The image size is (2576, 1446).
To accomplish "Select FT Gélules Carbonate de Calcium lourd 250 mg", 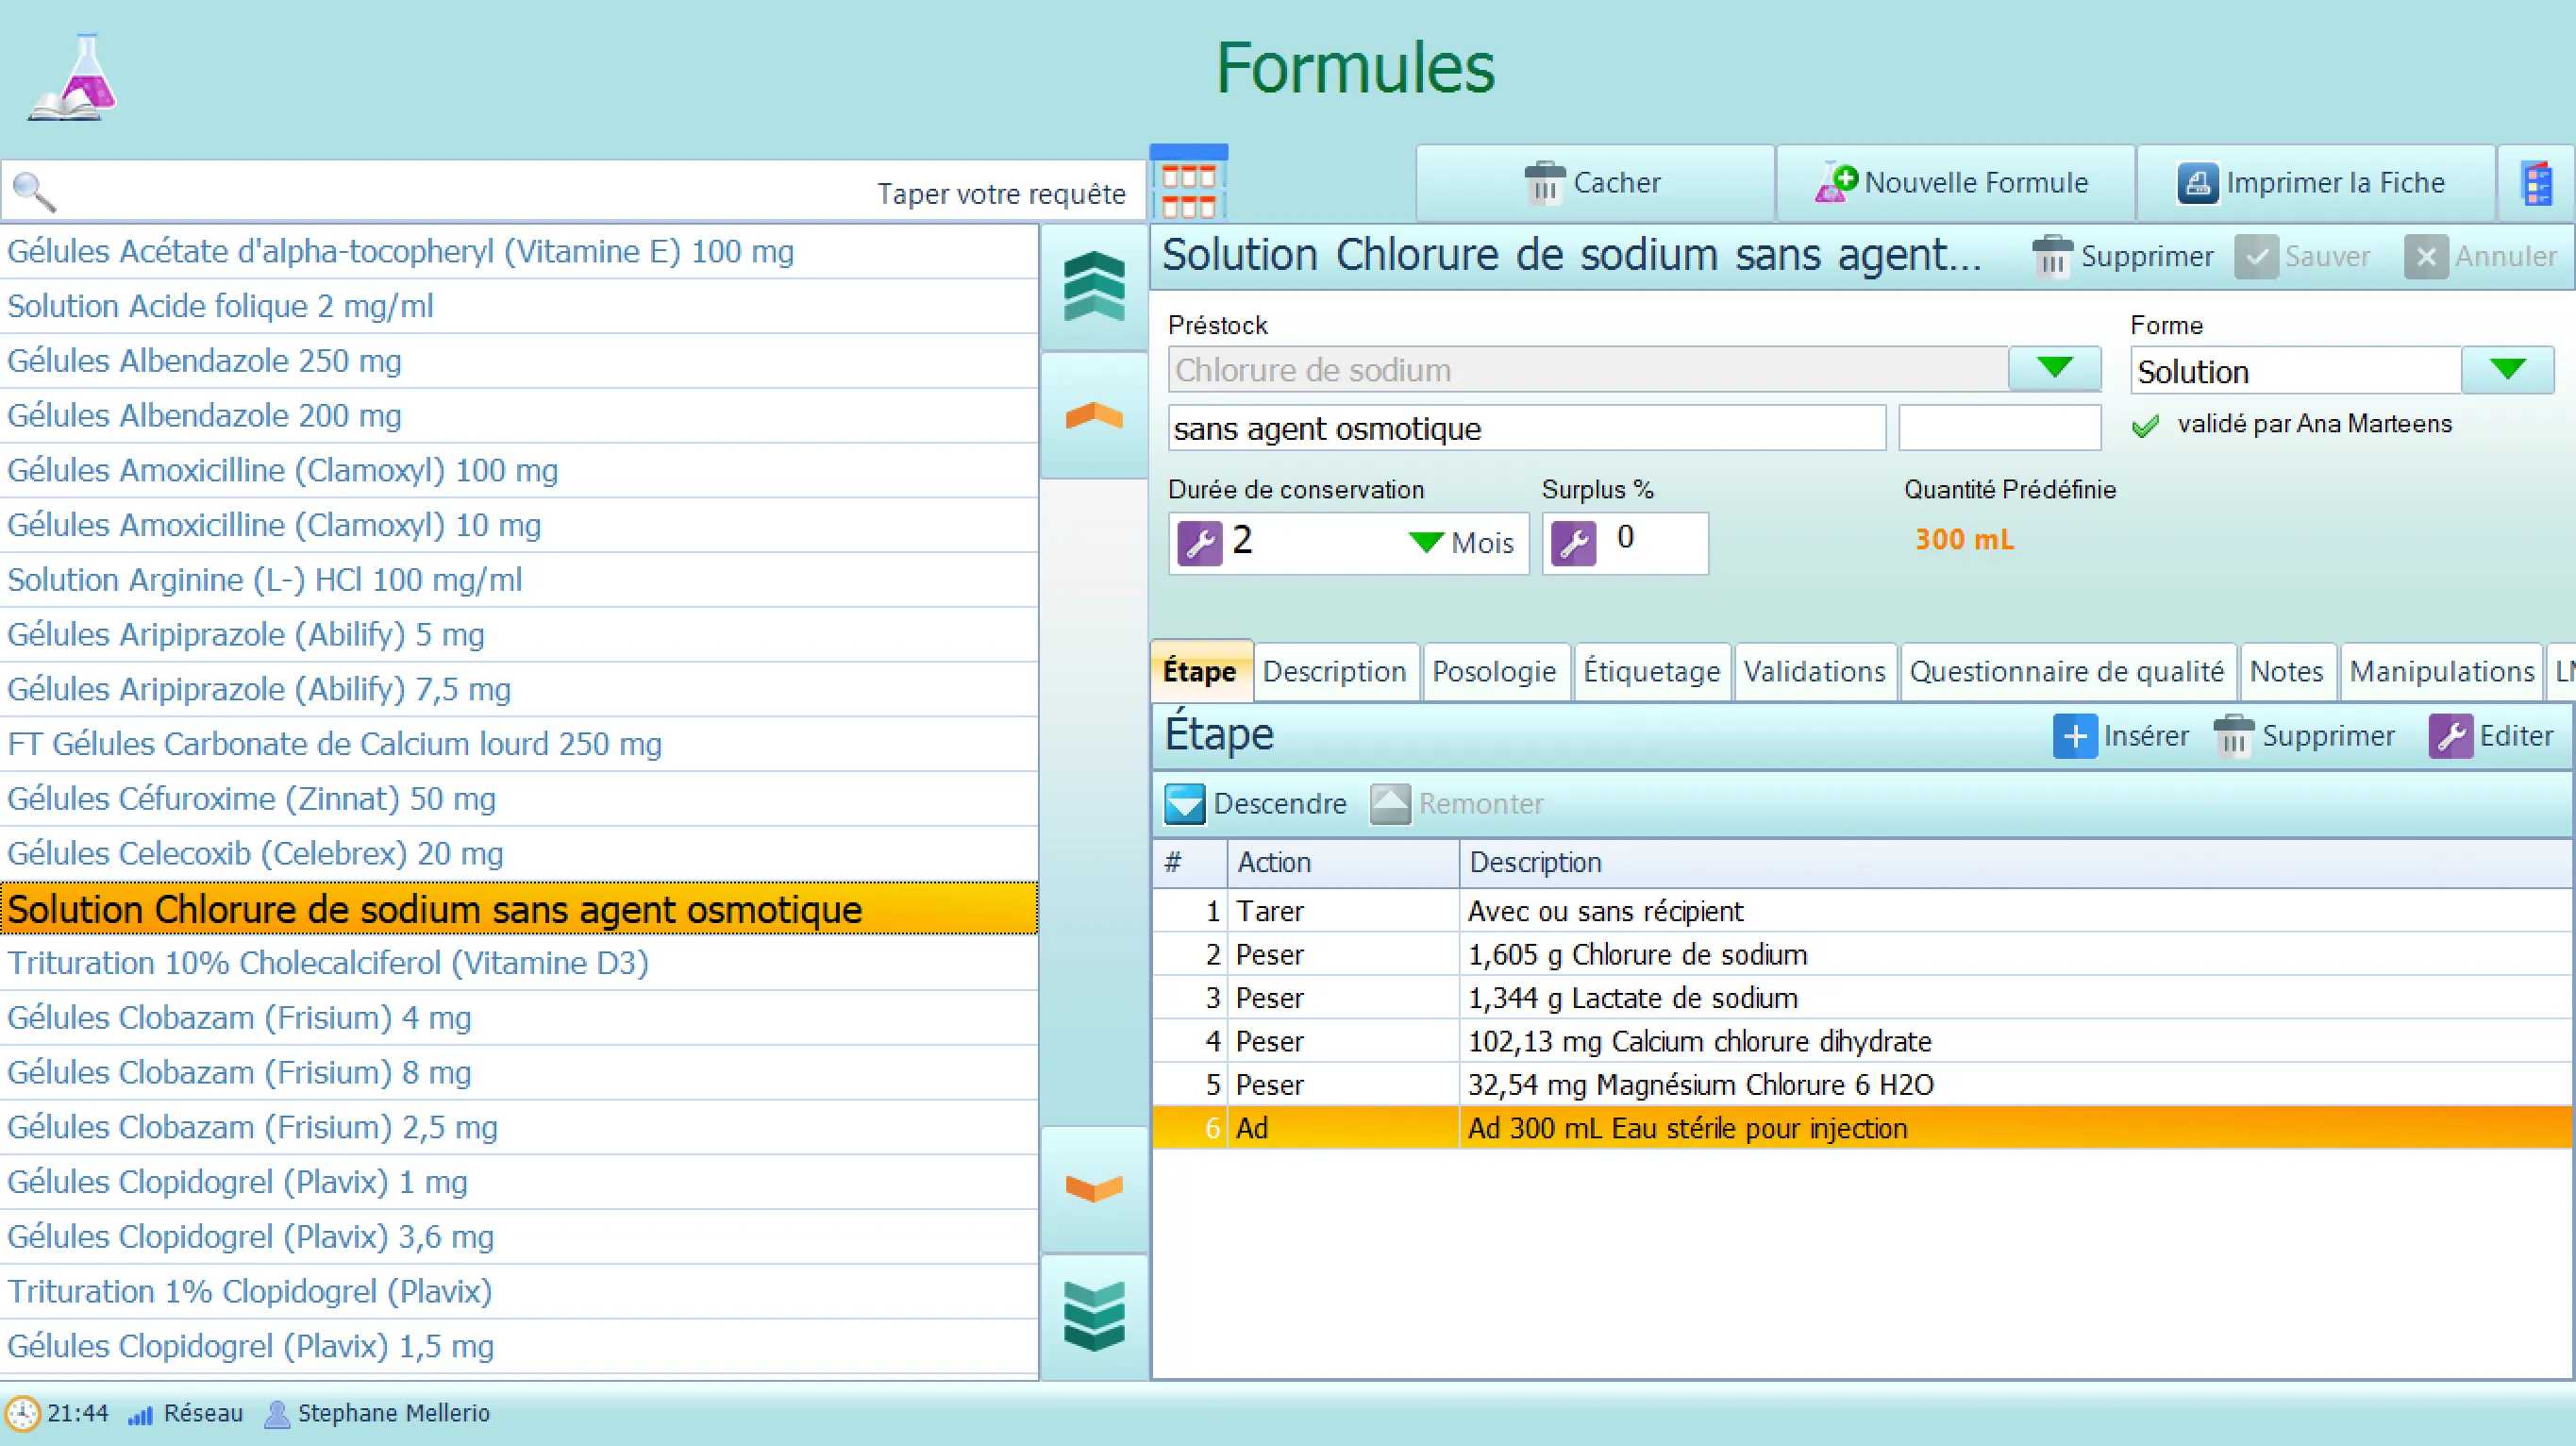I will (x=519, y=744).
